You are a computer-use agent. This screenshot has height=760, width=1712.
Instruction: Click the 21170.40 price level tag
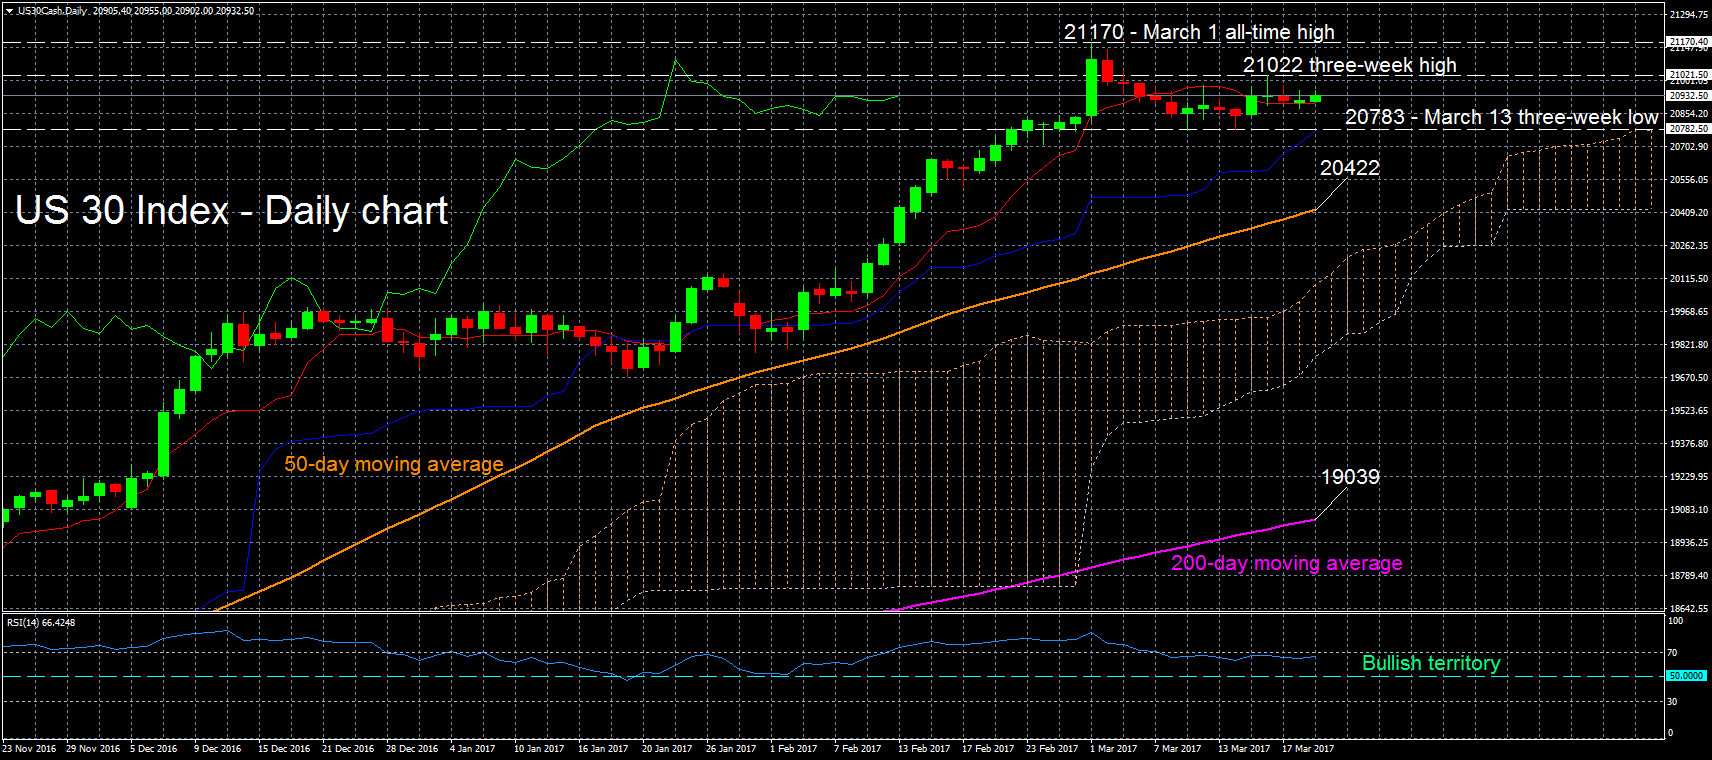(1689, 42)
